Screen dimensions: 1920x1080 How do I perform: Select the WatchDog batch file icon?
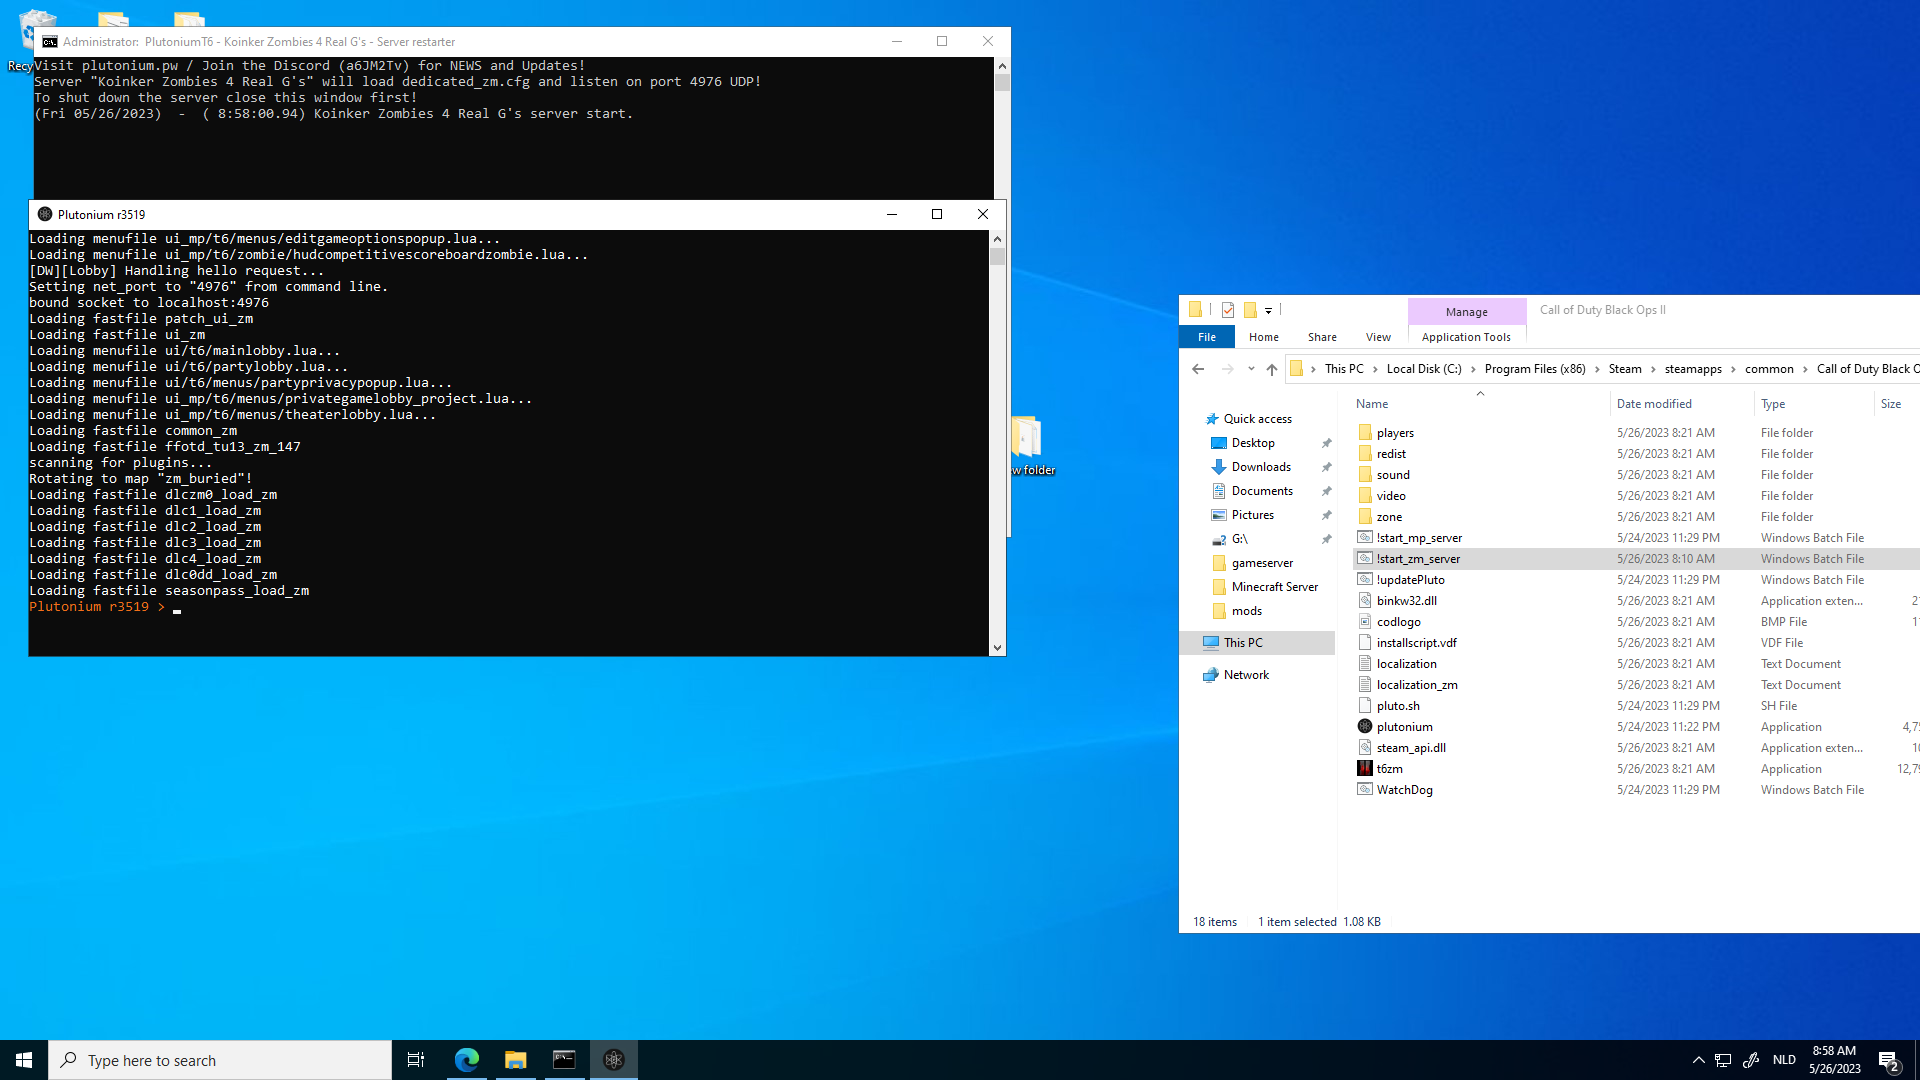pos(1365,790)
